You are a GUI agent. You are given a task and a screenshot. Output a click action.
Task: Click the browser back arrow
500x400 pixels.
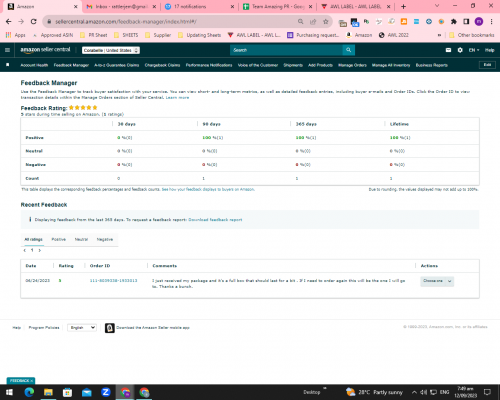[9, 22]
